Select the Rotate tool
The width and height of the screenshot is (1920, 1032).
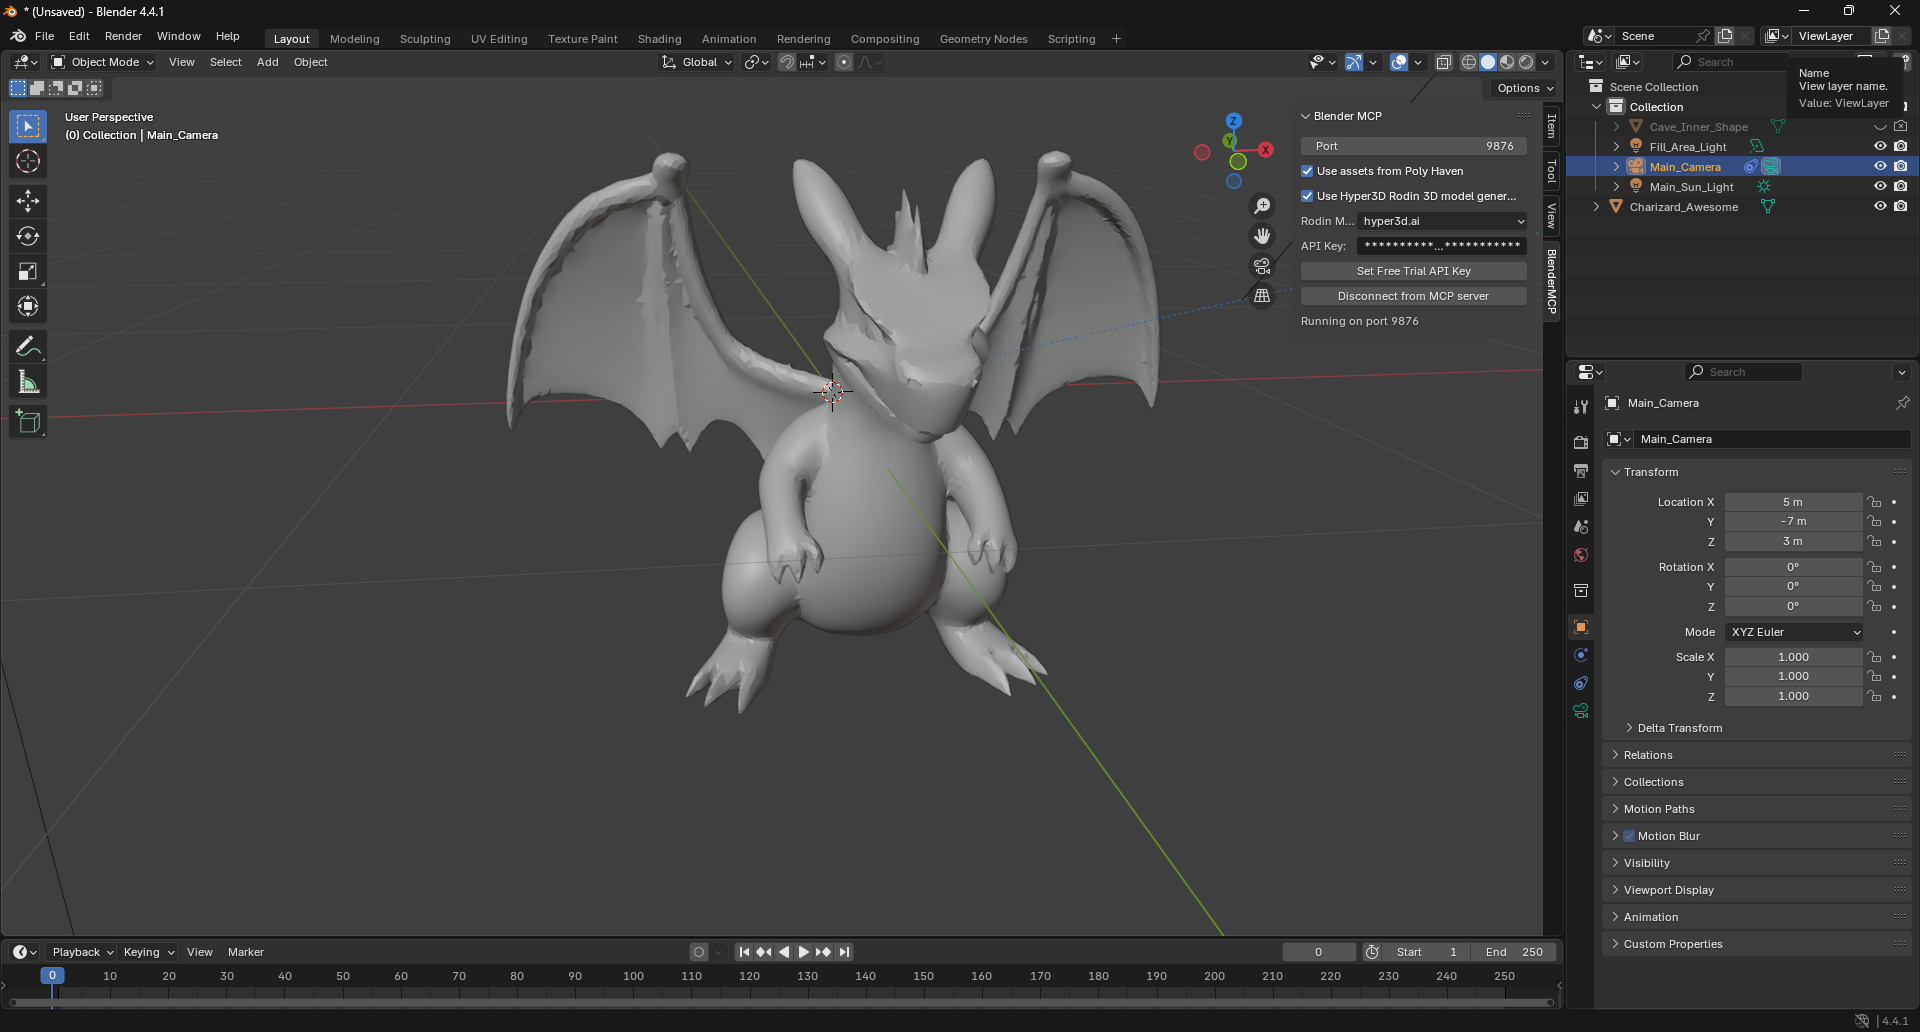pyautogui.click(x=28, y=236)
